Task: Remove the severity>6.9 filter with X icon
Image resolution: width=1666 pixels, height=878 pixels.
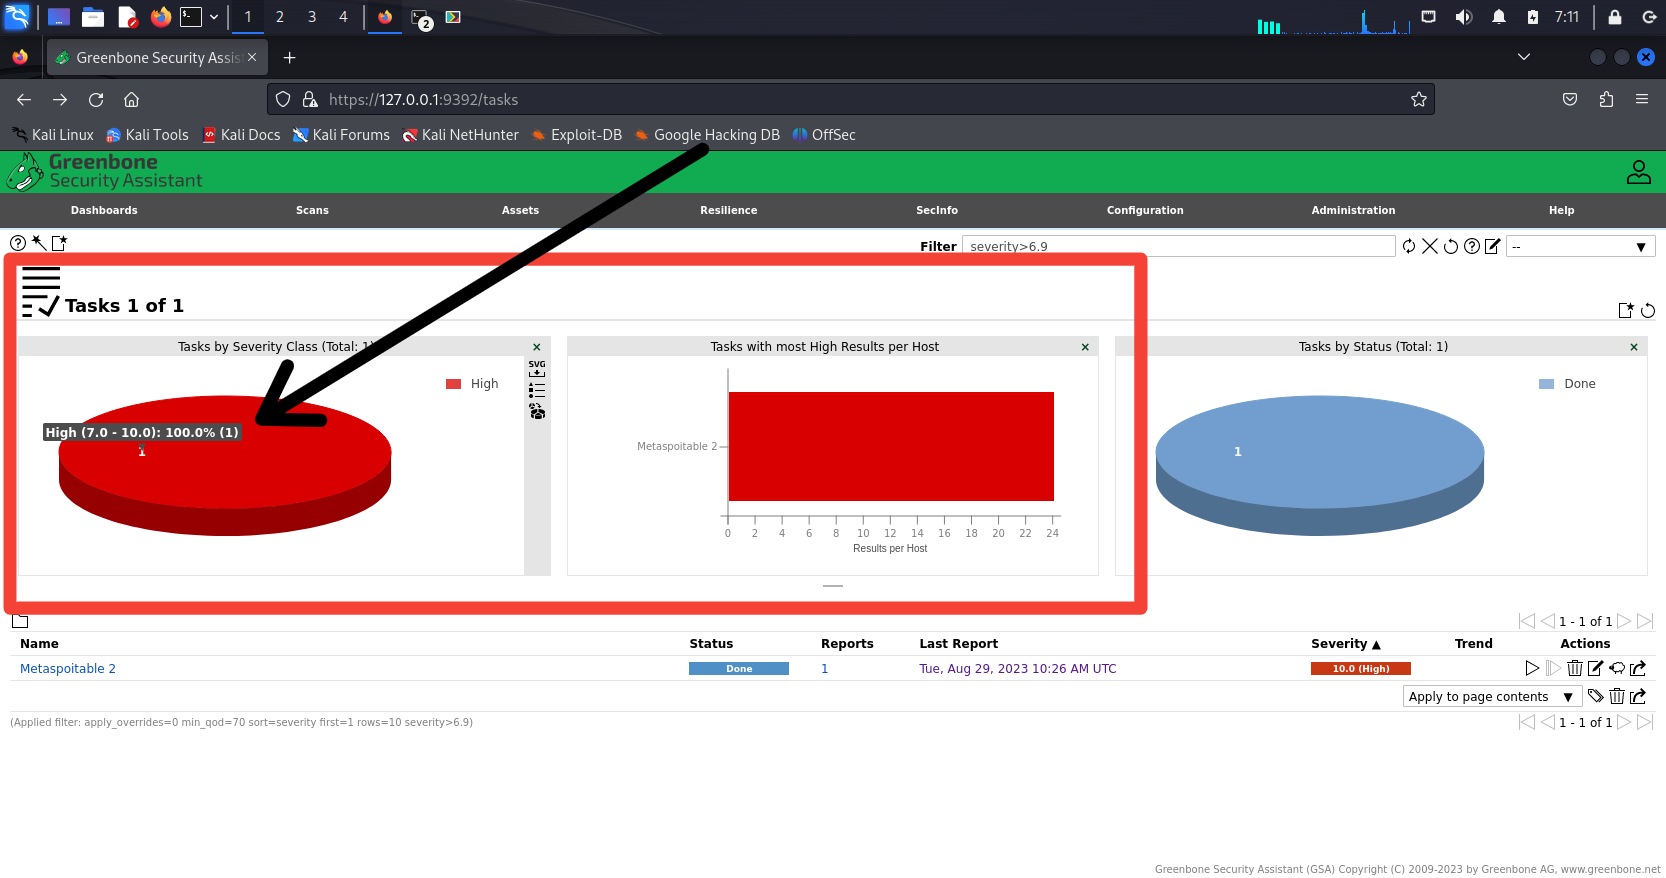Action: [1430, 246]
